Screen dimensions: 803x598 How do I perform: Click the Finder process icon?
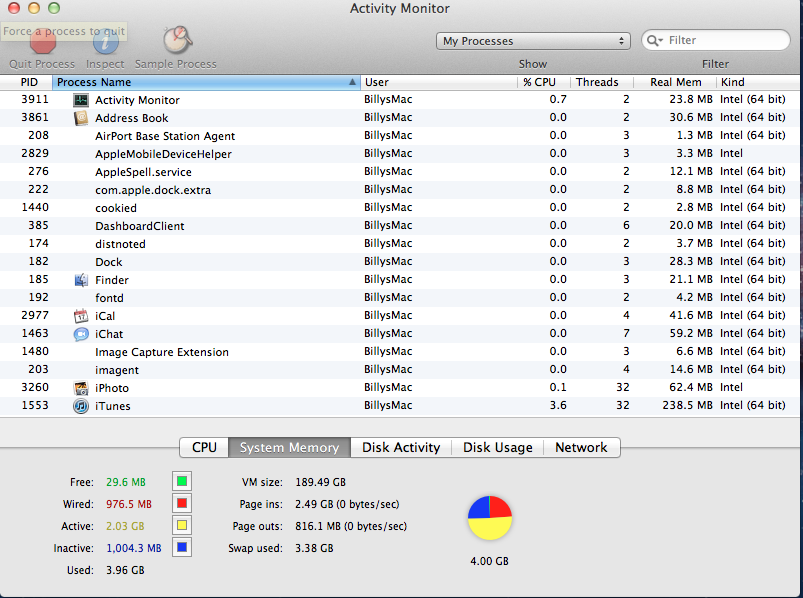(81, 280)
